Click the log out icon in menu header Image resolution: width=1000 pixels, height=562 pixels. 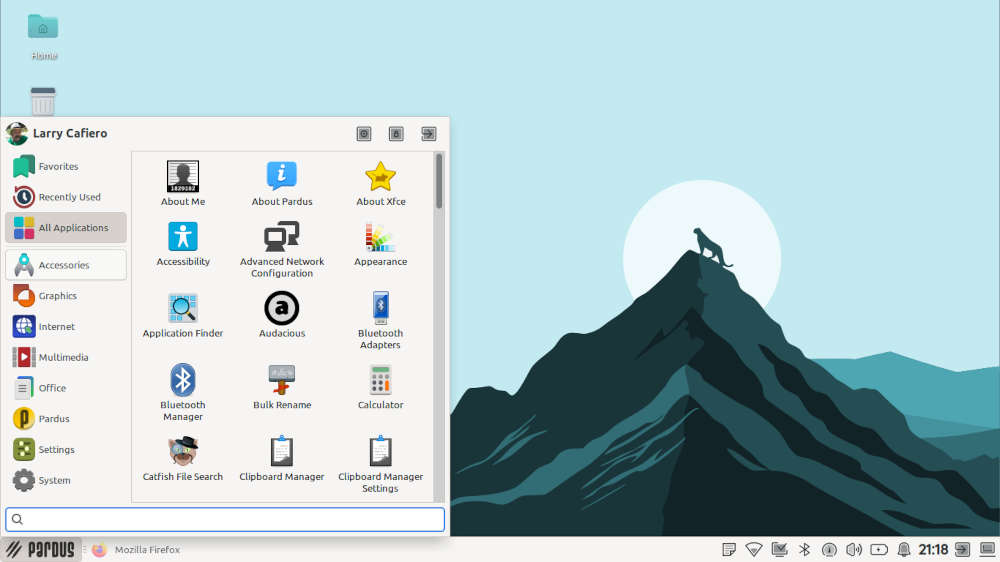click(428, 133)
